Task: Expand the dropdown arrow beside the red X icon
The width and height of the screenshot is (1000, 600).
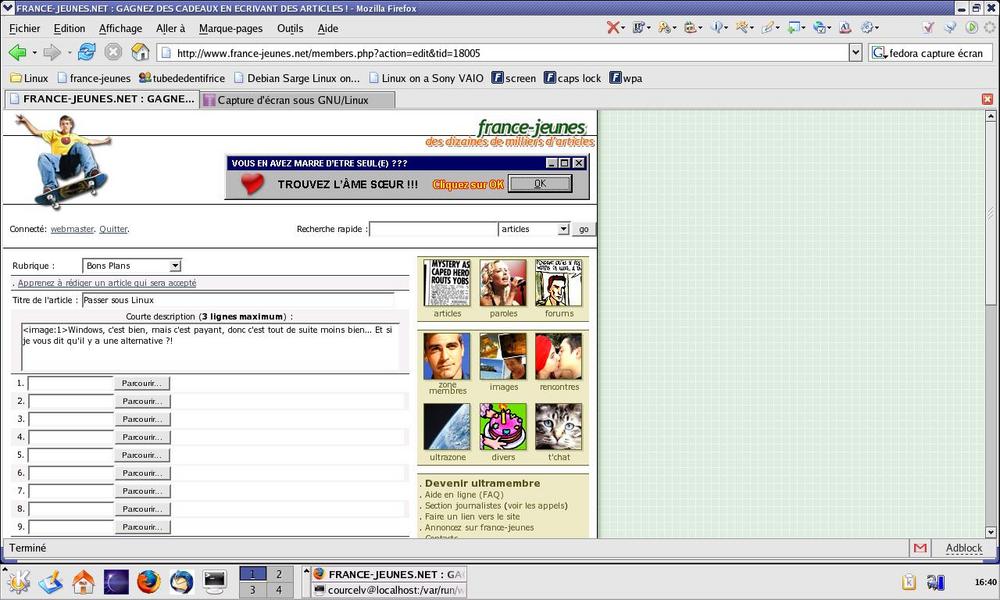Action: [x=623, y=27]
